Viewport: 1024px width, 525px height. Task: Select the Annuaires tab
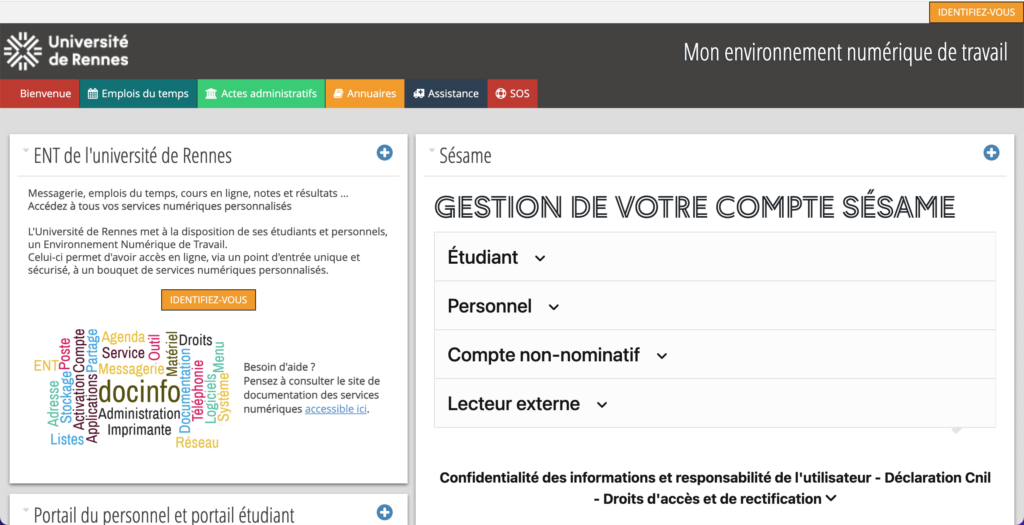pyautogui.click(x=365, y=93)
